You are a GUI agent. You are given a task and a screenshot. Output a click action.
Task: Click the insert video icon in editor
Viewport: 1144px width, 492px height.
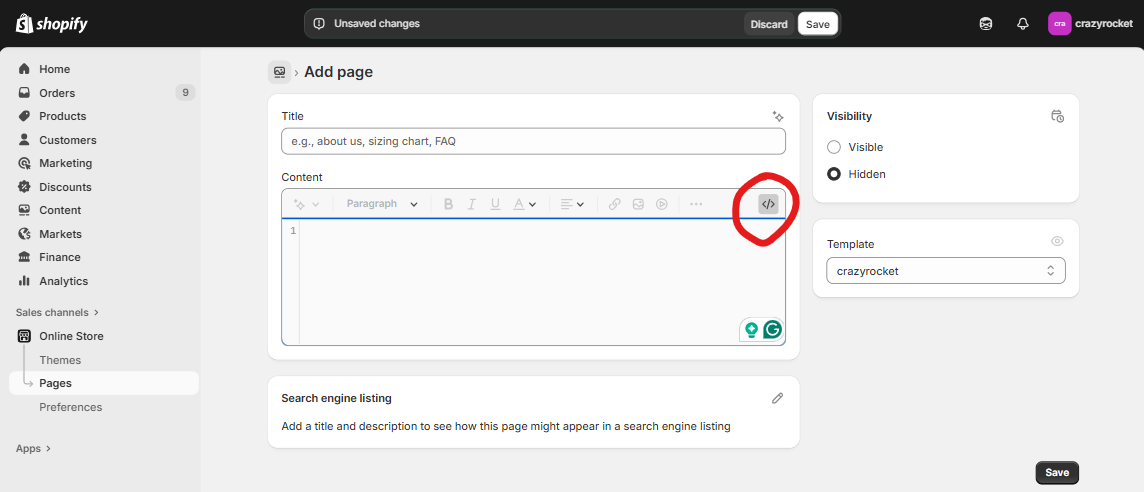[662, 204]
